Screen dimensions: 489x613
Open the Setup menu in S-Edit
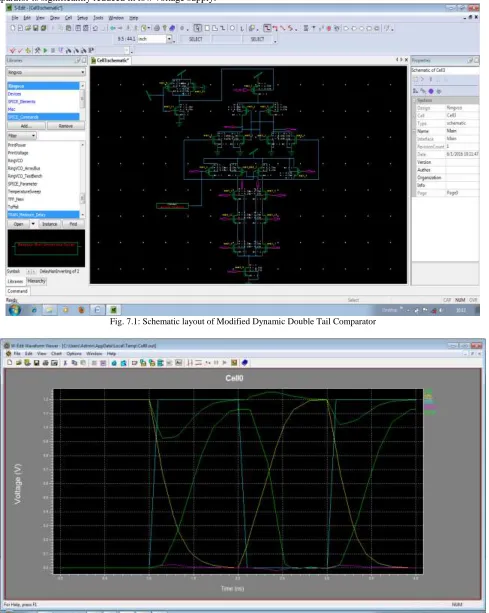pyautogui.click(x=82, y=18)
